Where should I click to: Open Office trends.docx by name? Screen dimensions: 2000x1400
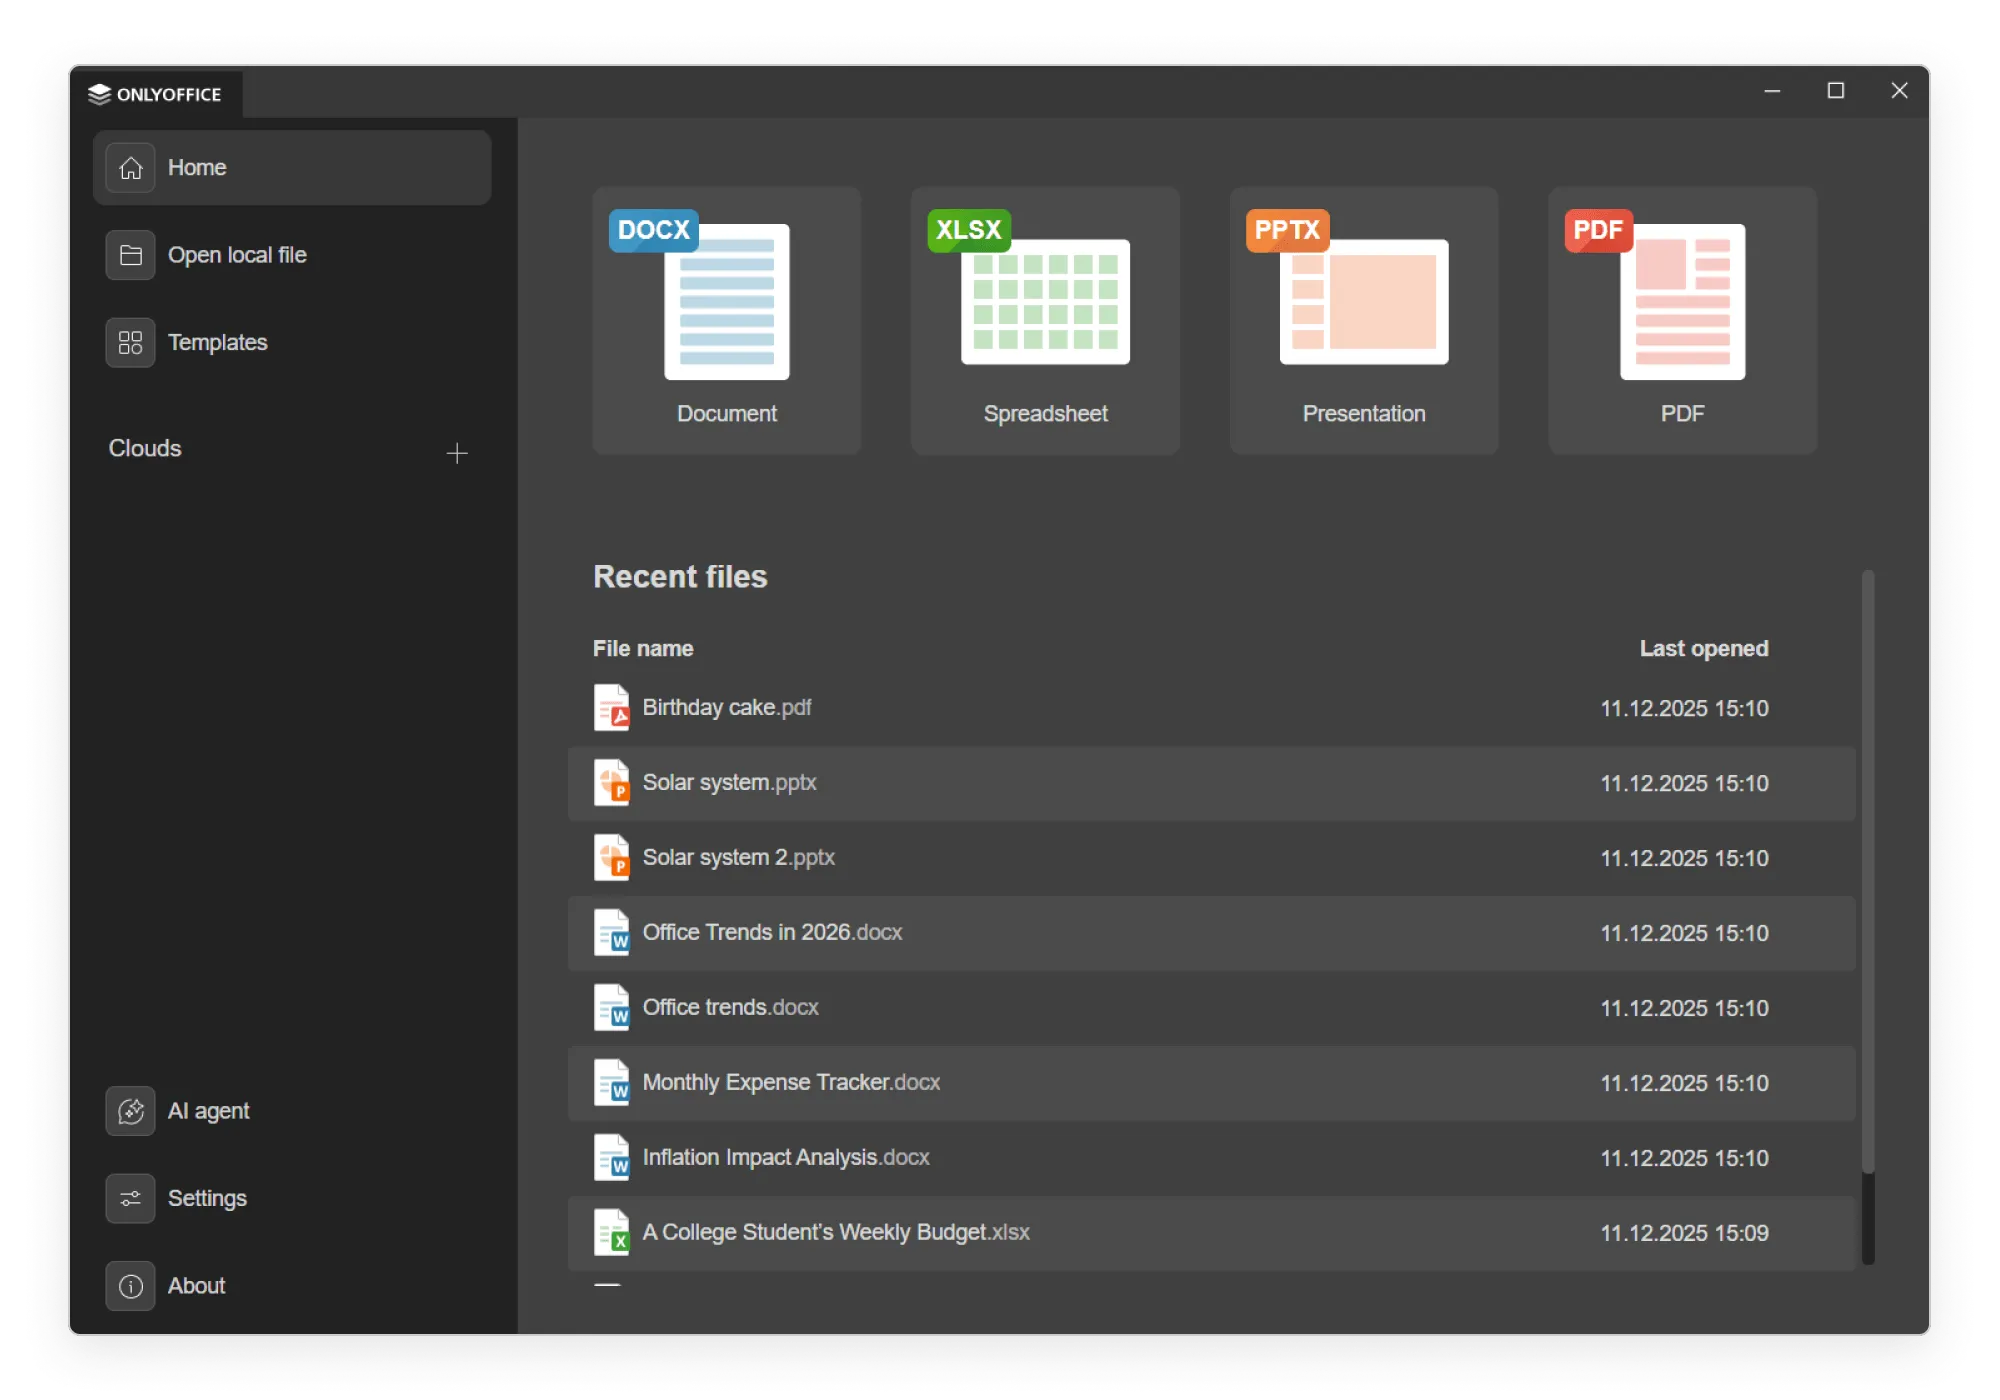730,1008
